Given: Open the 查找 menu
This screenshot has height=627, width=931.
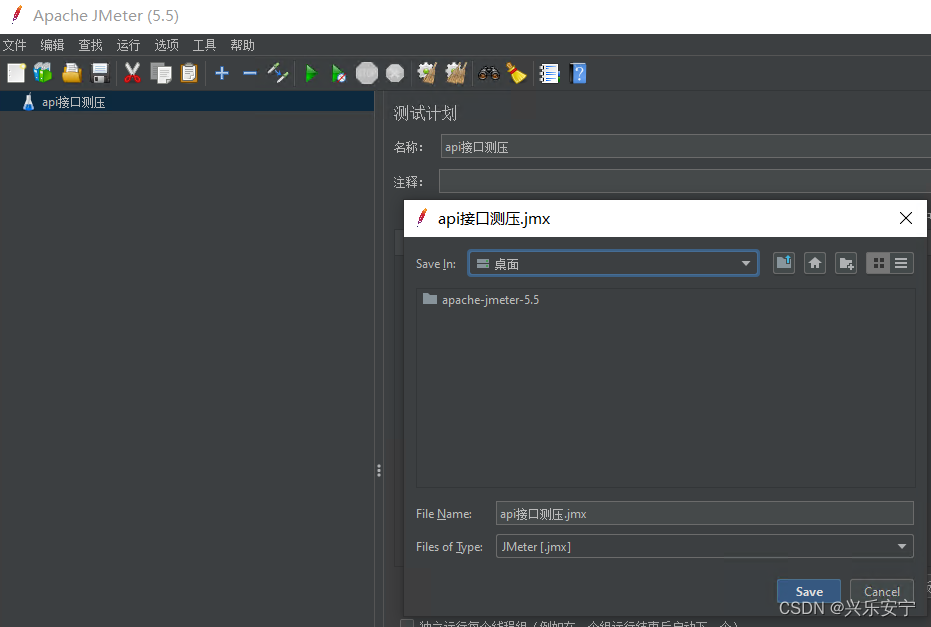Looking at the screenshot, I should click(x=90, y=45).
